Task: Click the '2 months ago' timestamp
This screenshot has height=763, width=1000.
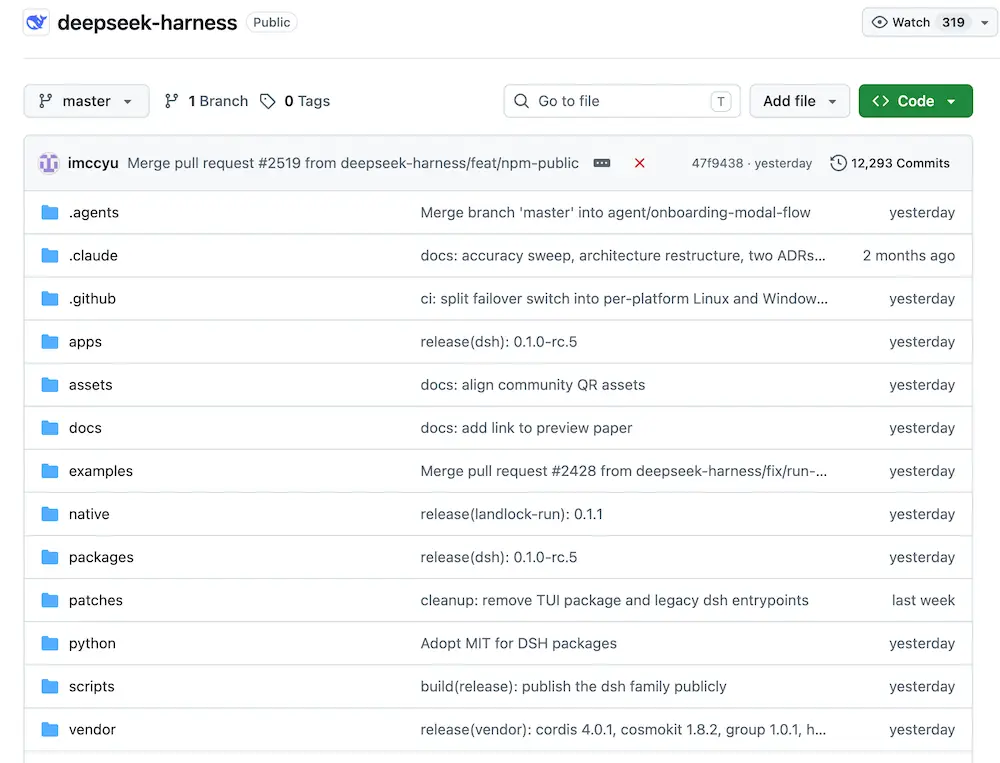Action: pos(909,256)
